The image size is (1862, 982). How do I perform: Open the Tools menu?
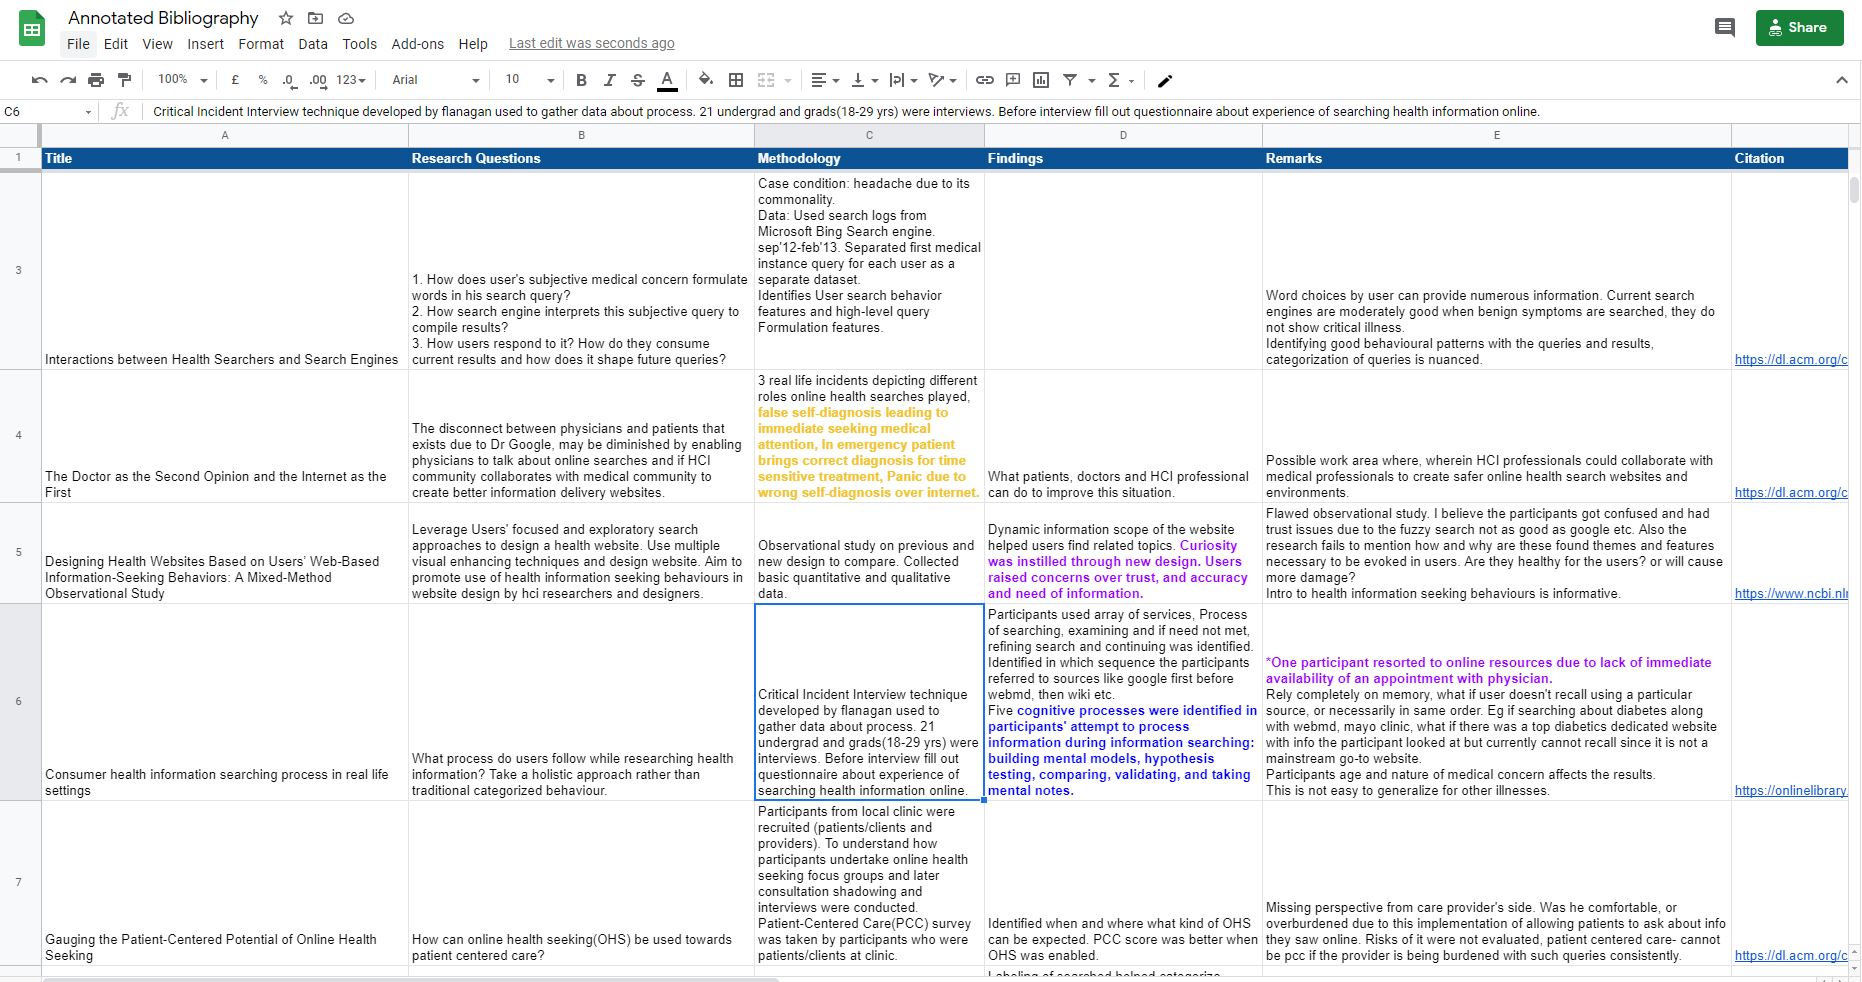pos(359,44)
